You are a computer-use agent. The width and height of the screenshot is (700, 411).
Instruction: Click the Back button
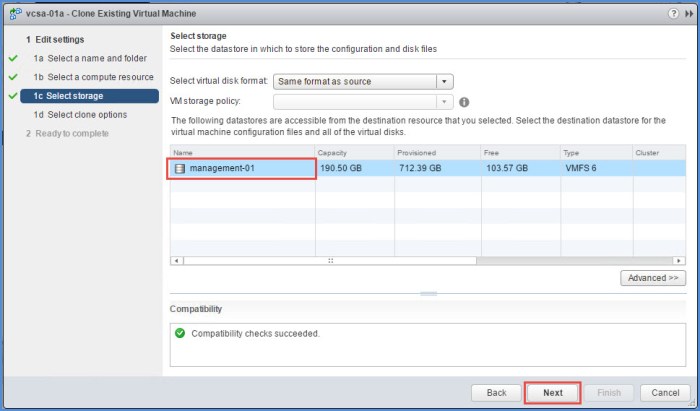point(496,393)
